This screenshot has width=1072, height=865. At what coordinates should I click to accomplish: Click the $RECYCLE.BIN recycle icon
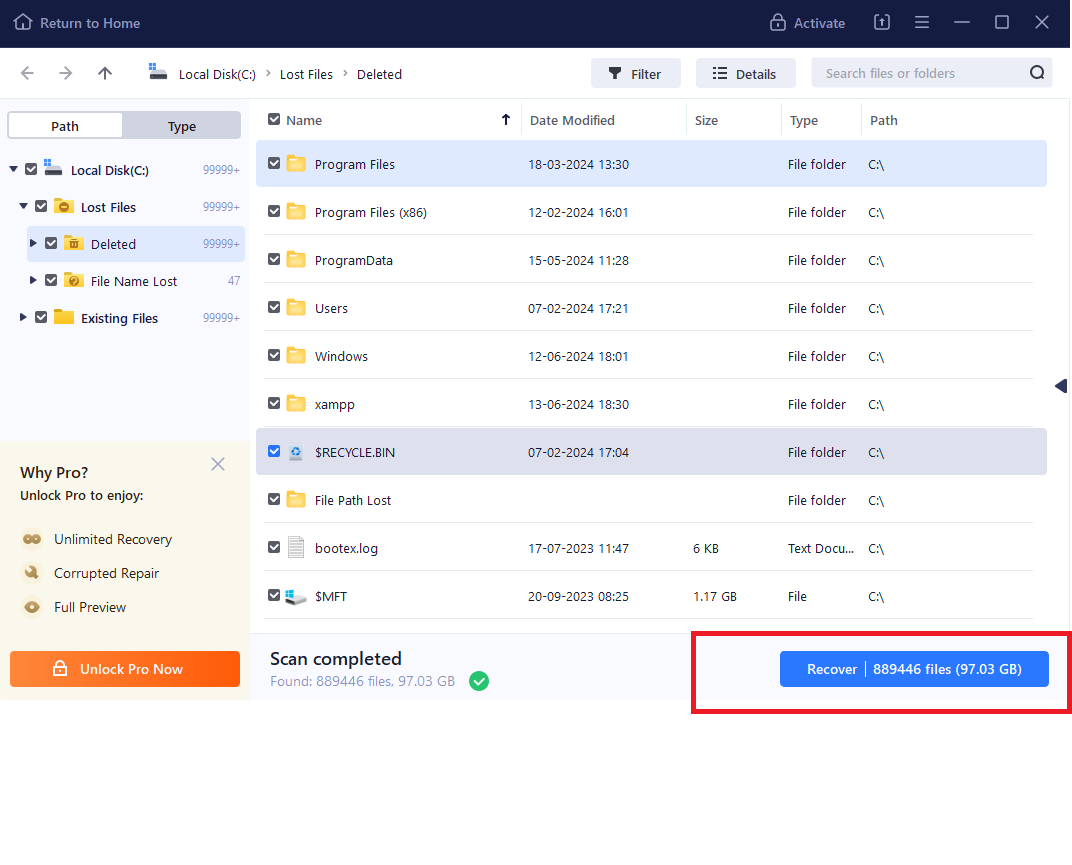pyautogui.click(x=295, y=452)
